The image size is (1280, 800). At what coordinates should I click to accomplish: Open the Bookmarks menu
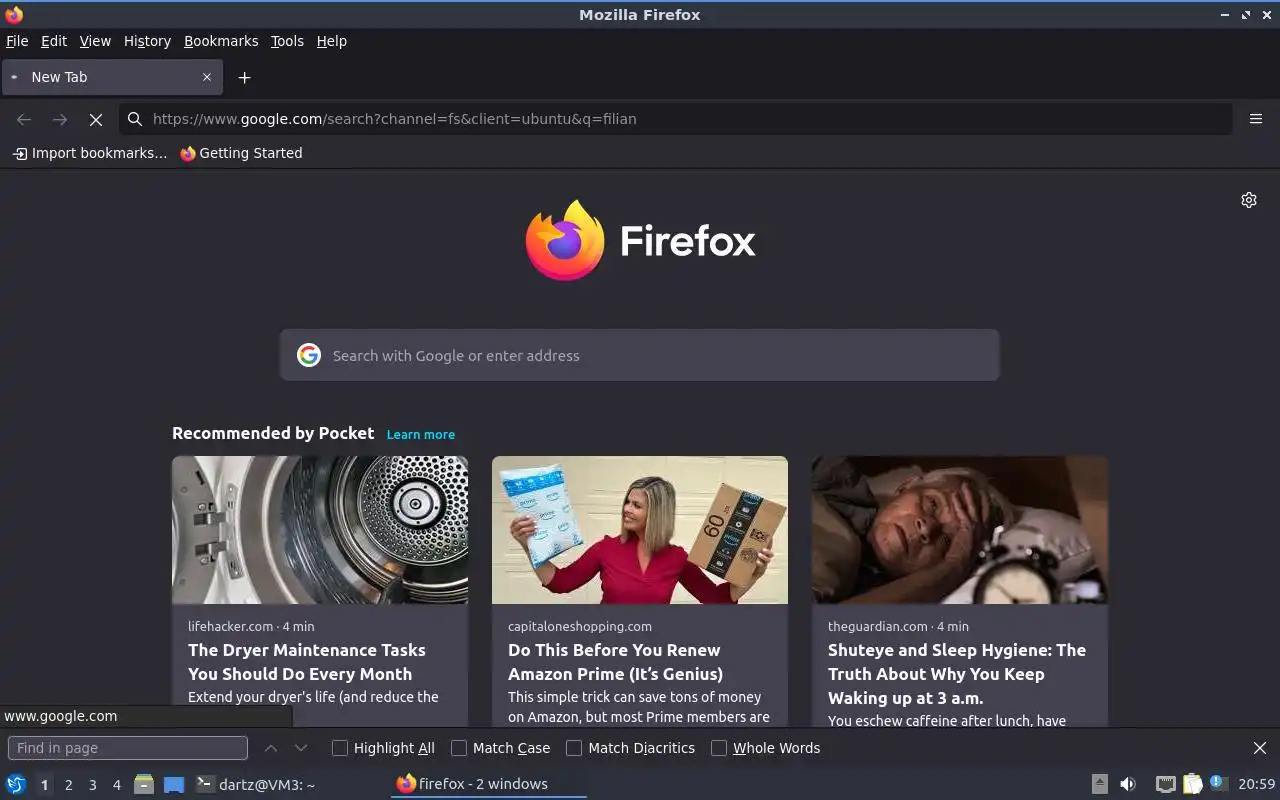(x=221, y=41)
